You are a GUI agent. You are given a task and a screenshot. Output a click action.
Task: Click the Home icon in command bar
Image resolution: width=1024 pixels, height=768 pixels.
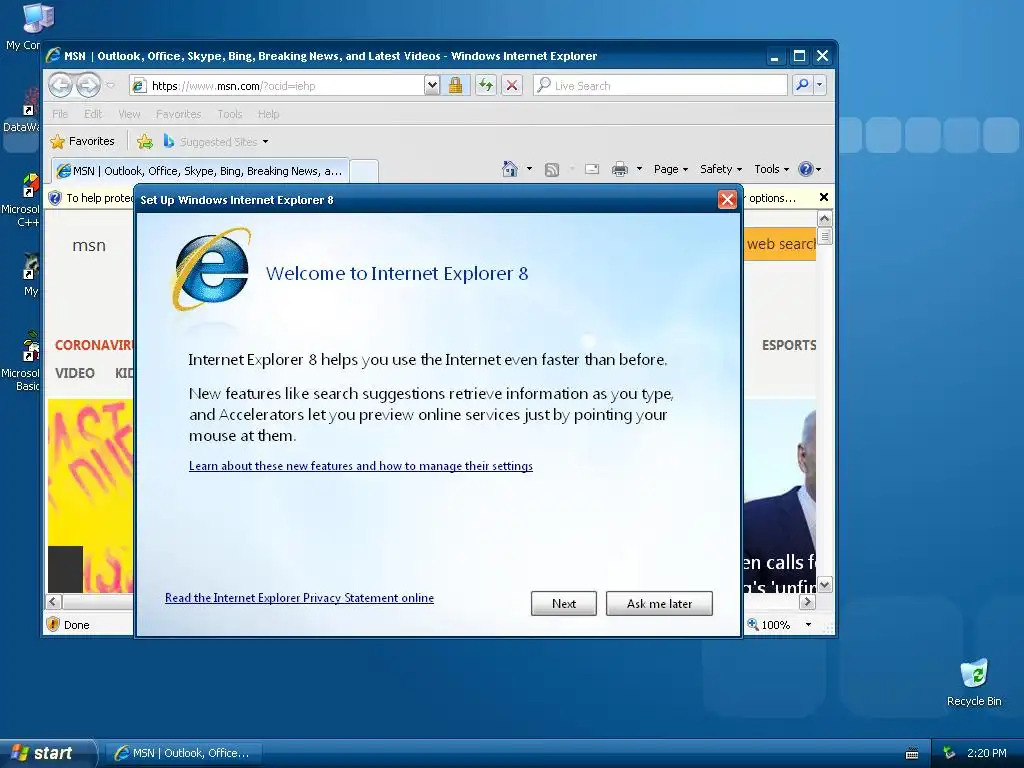510,169
